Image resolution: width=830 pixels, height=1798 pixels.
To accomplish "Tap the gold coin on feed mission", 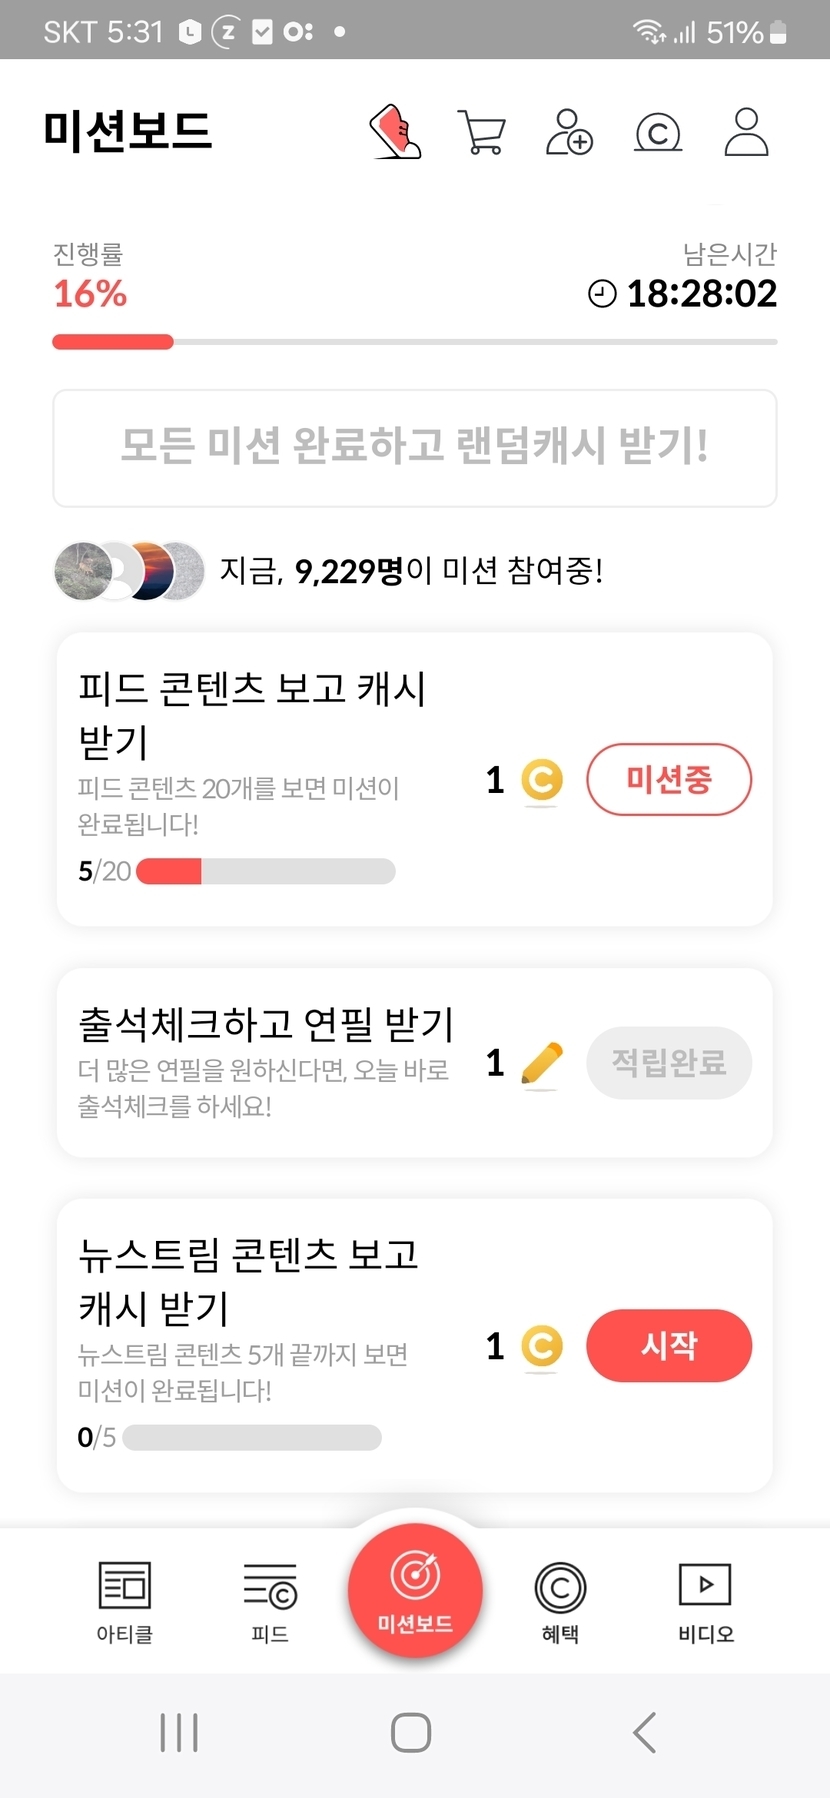I will point(542,780).
